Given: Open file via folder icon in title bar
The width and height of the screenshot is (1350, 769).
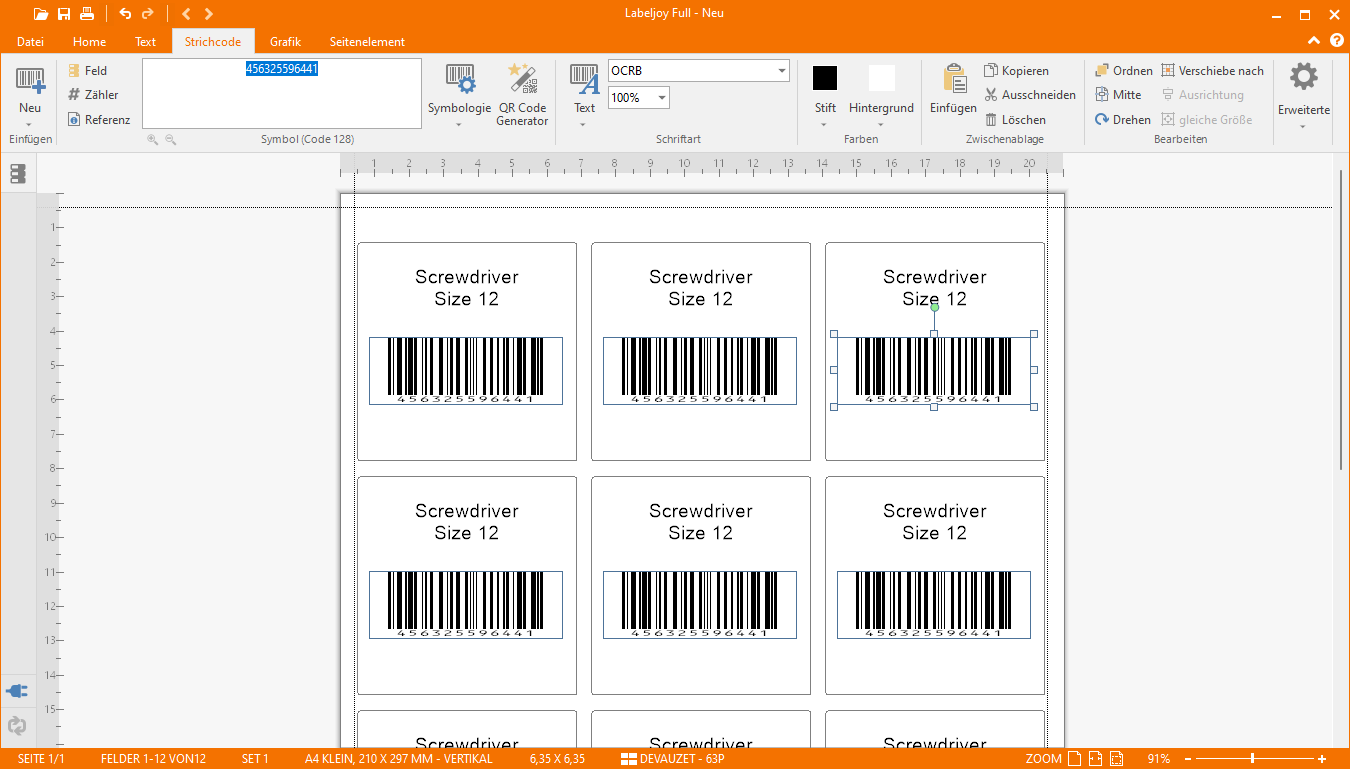Looking at the screenshot, I should click(x=40, y=14).
